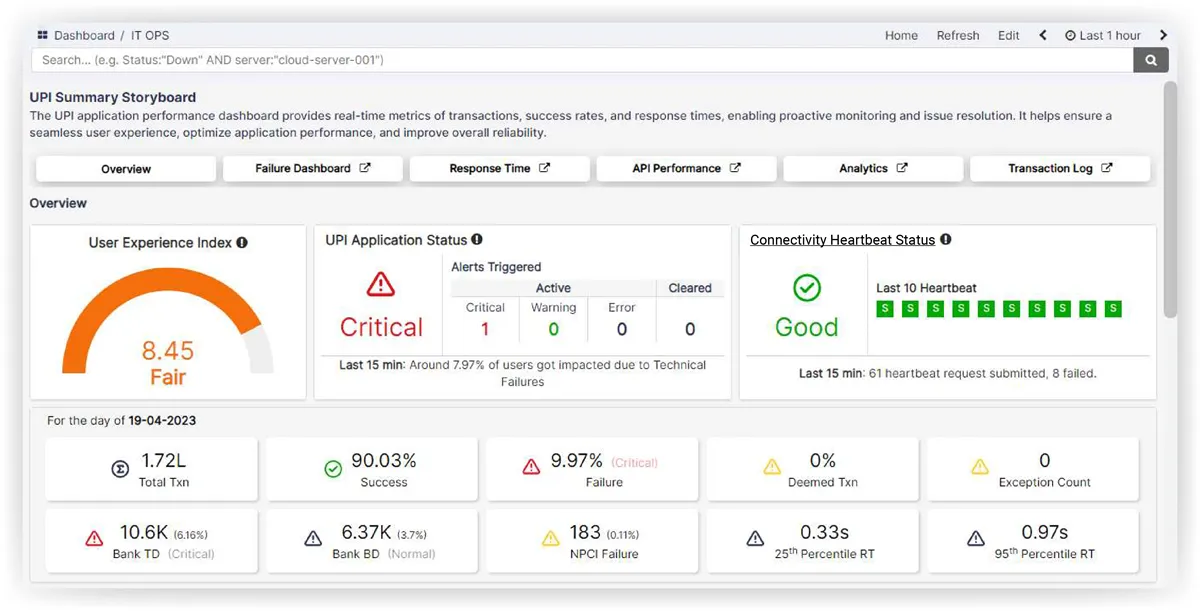This screenshot has width=1200, height=611.
Task: Open the Connectivity Heartbeat Status link
Action: (x=843, y=240)
